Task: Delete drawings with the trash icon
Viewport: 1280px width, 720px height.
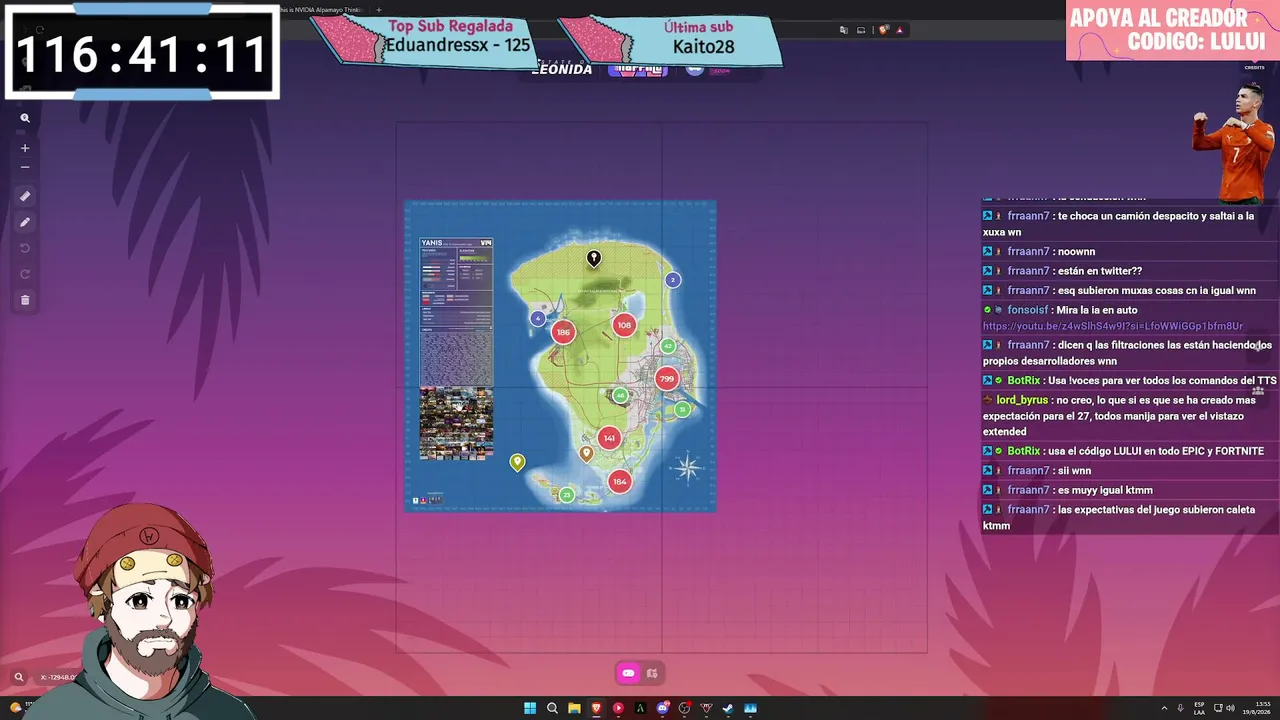Action: click(25, 300)
